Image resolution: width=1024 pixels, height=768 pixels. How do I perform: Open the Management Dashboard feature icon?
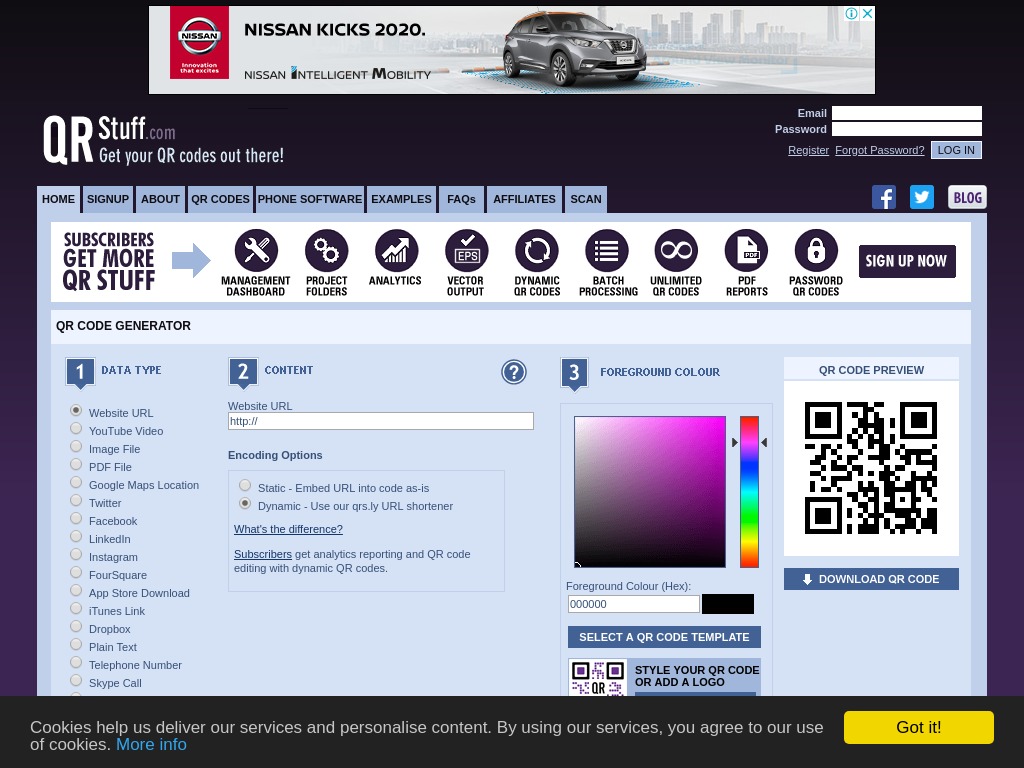pos(256,251)
